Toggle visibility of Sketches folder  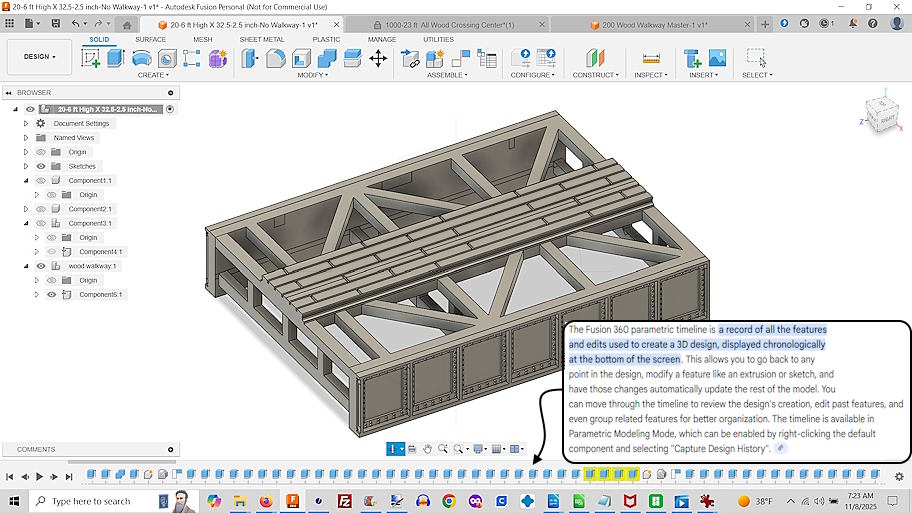click(x=41, y=166)
